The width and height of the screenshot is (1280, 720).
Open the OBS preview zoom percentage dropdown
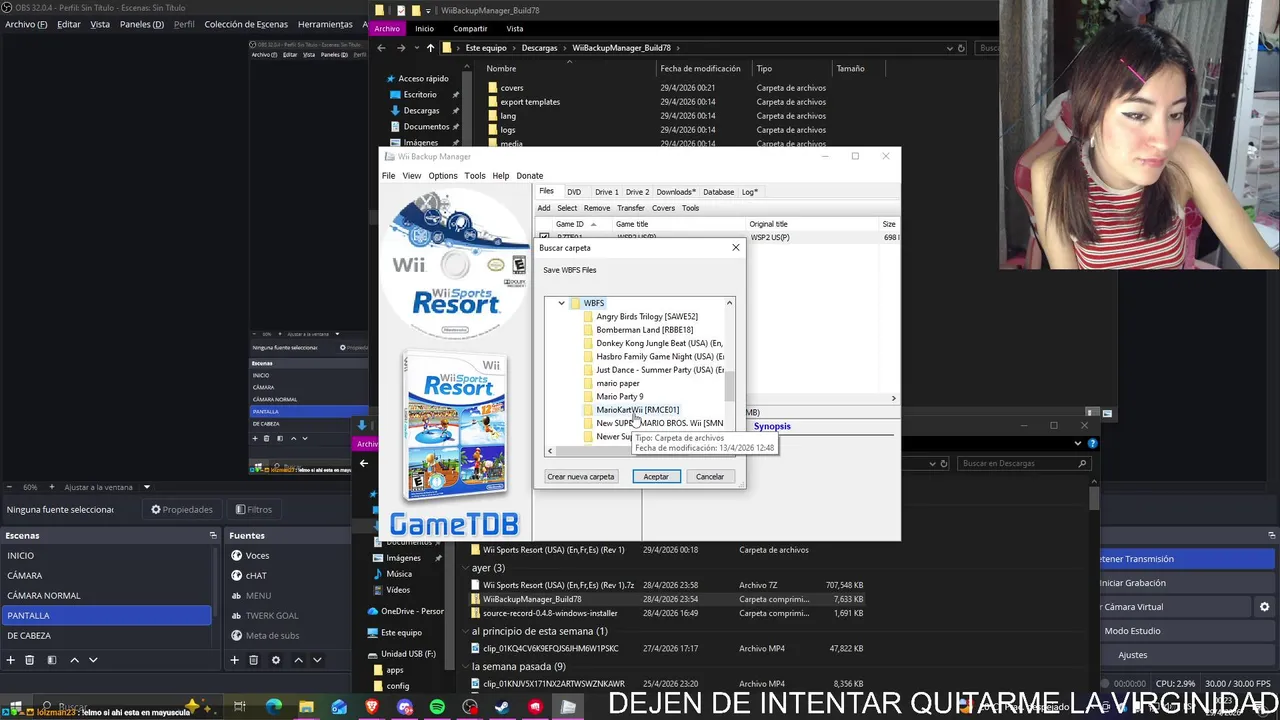point(31,487)
